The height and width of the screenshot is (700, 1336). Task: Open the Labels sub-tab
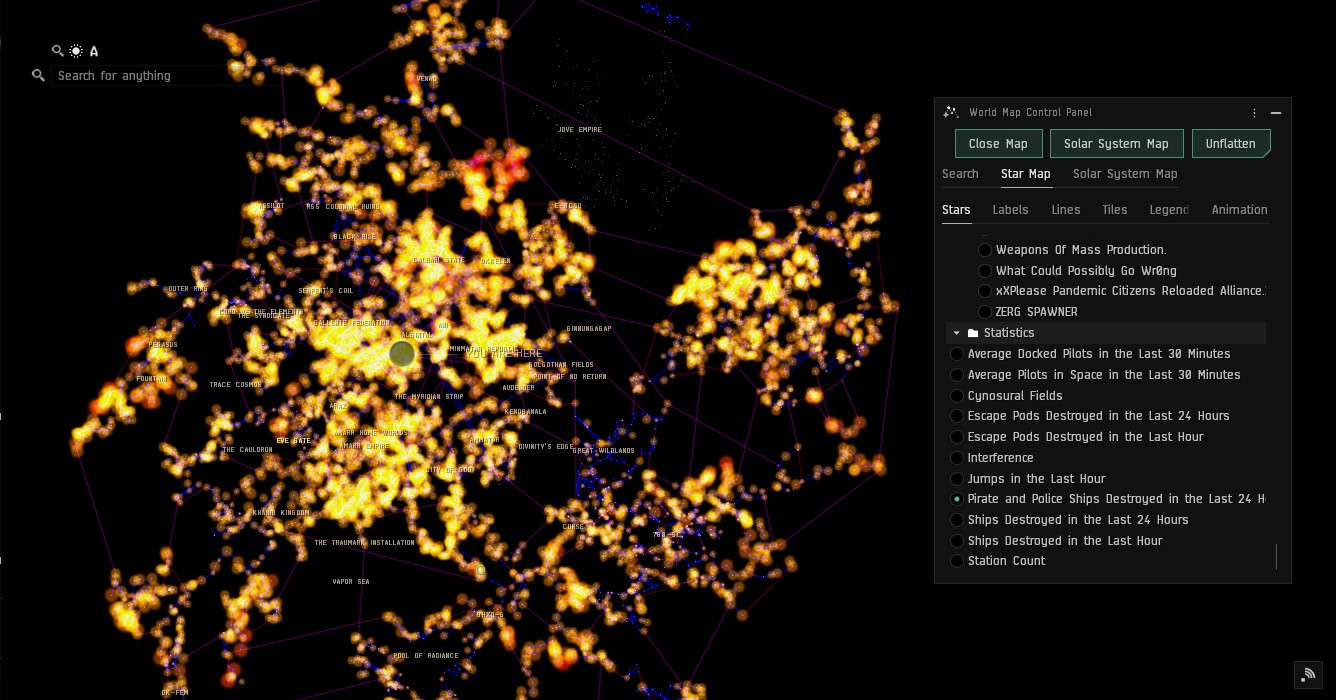(x=1010, y=210)
